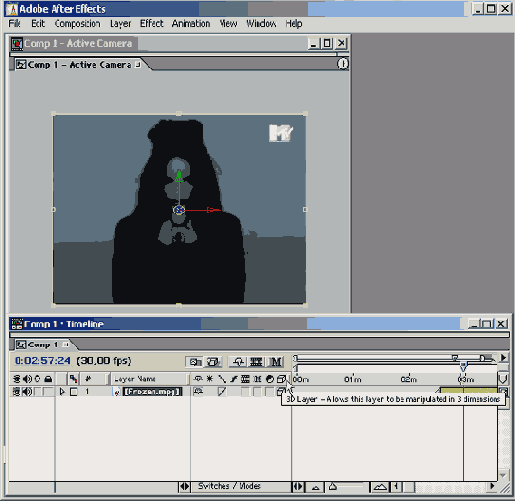This screenshot has width=515, height=501.
Task: Select the Comp 1 tab in the Timeline
Action: click(43, 344)
